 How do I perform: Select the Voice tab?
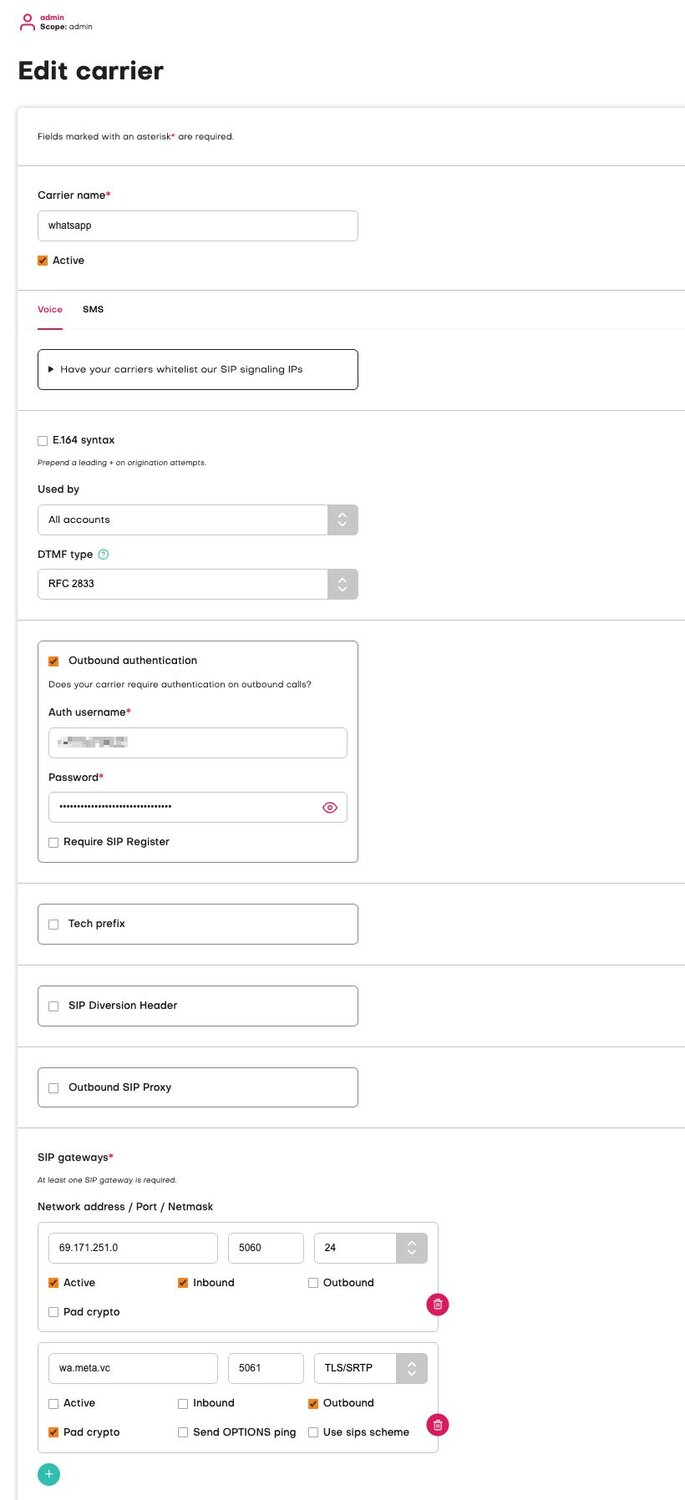coord(50,310)
